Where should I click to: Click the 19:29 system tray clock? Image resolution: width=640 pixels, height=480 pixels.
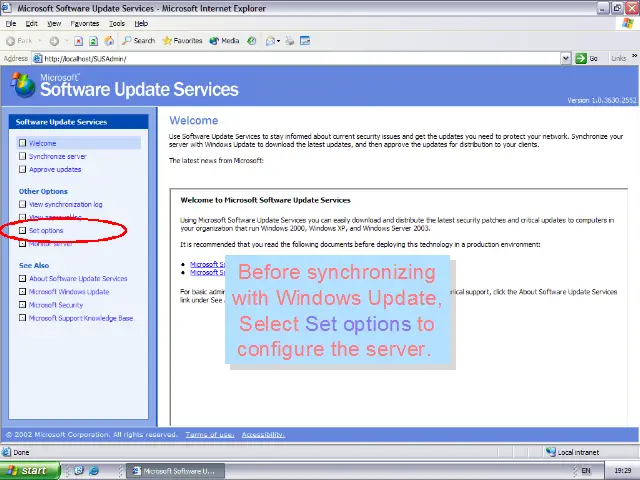(622, 471)
